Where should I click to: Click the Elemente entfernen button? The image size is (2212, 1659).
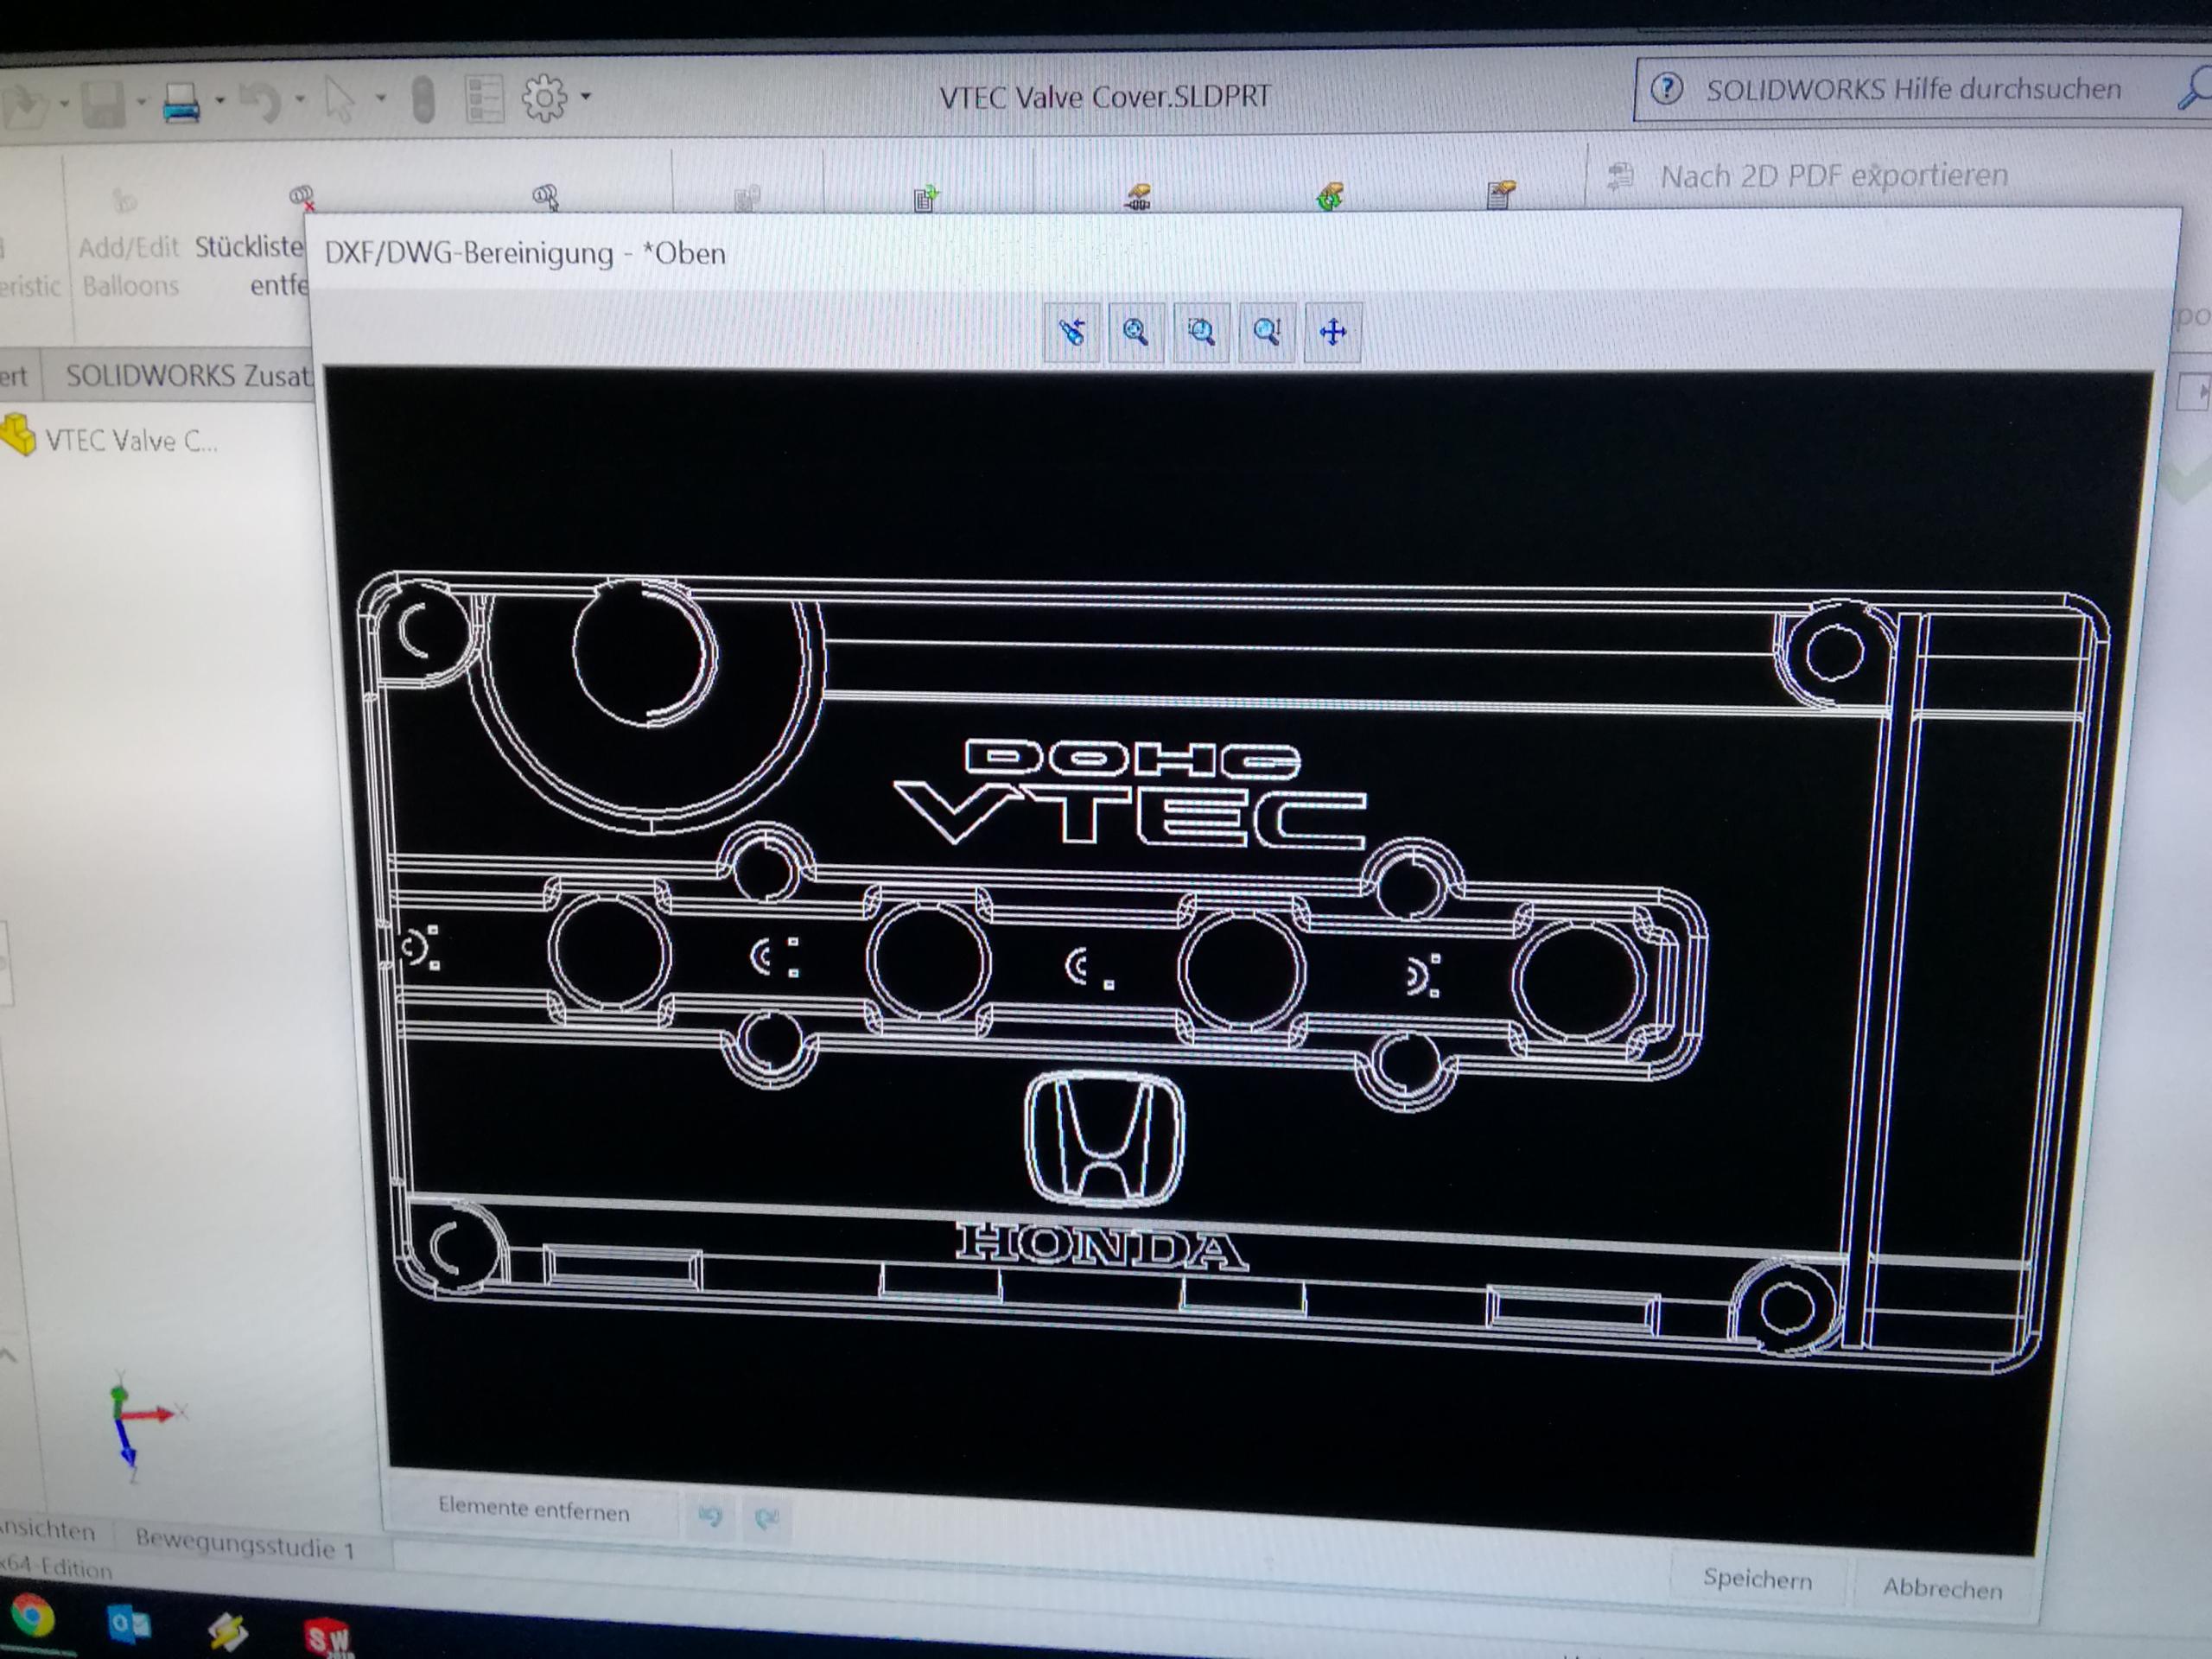click(x=534, y=1510)
